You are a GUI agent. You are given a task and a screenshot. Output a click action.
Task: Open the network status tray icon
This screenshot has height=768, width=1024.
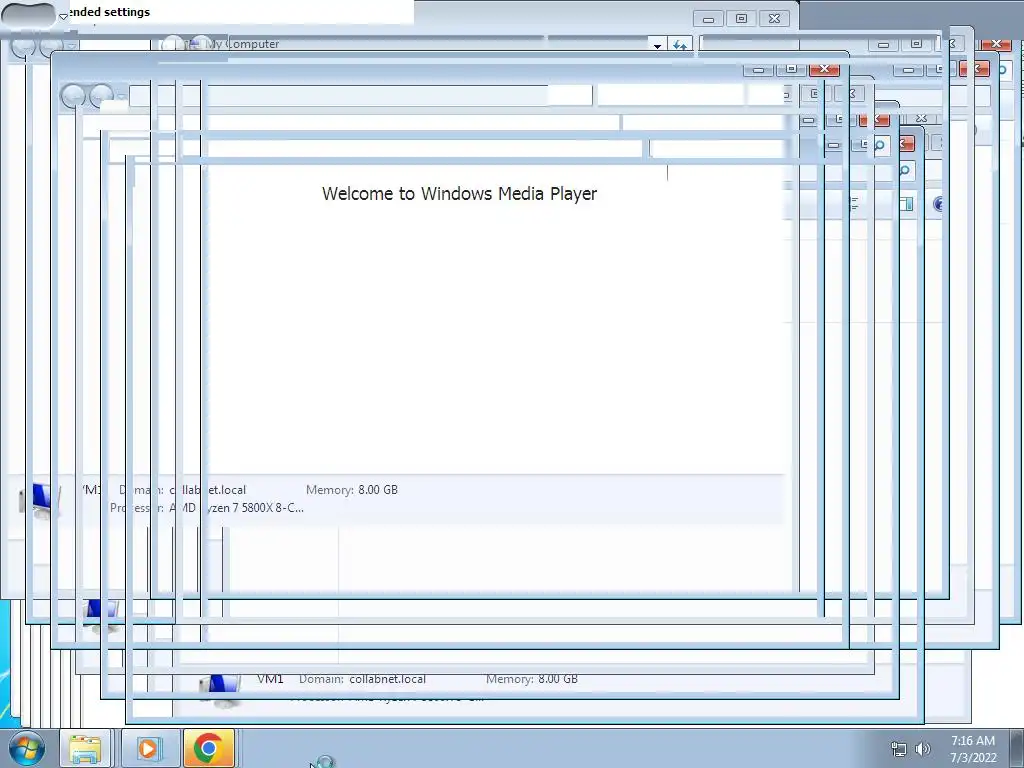pos(899,749)
